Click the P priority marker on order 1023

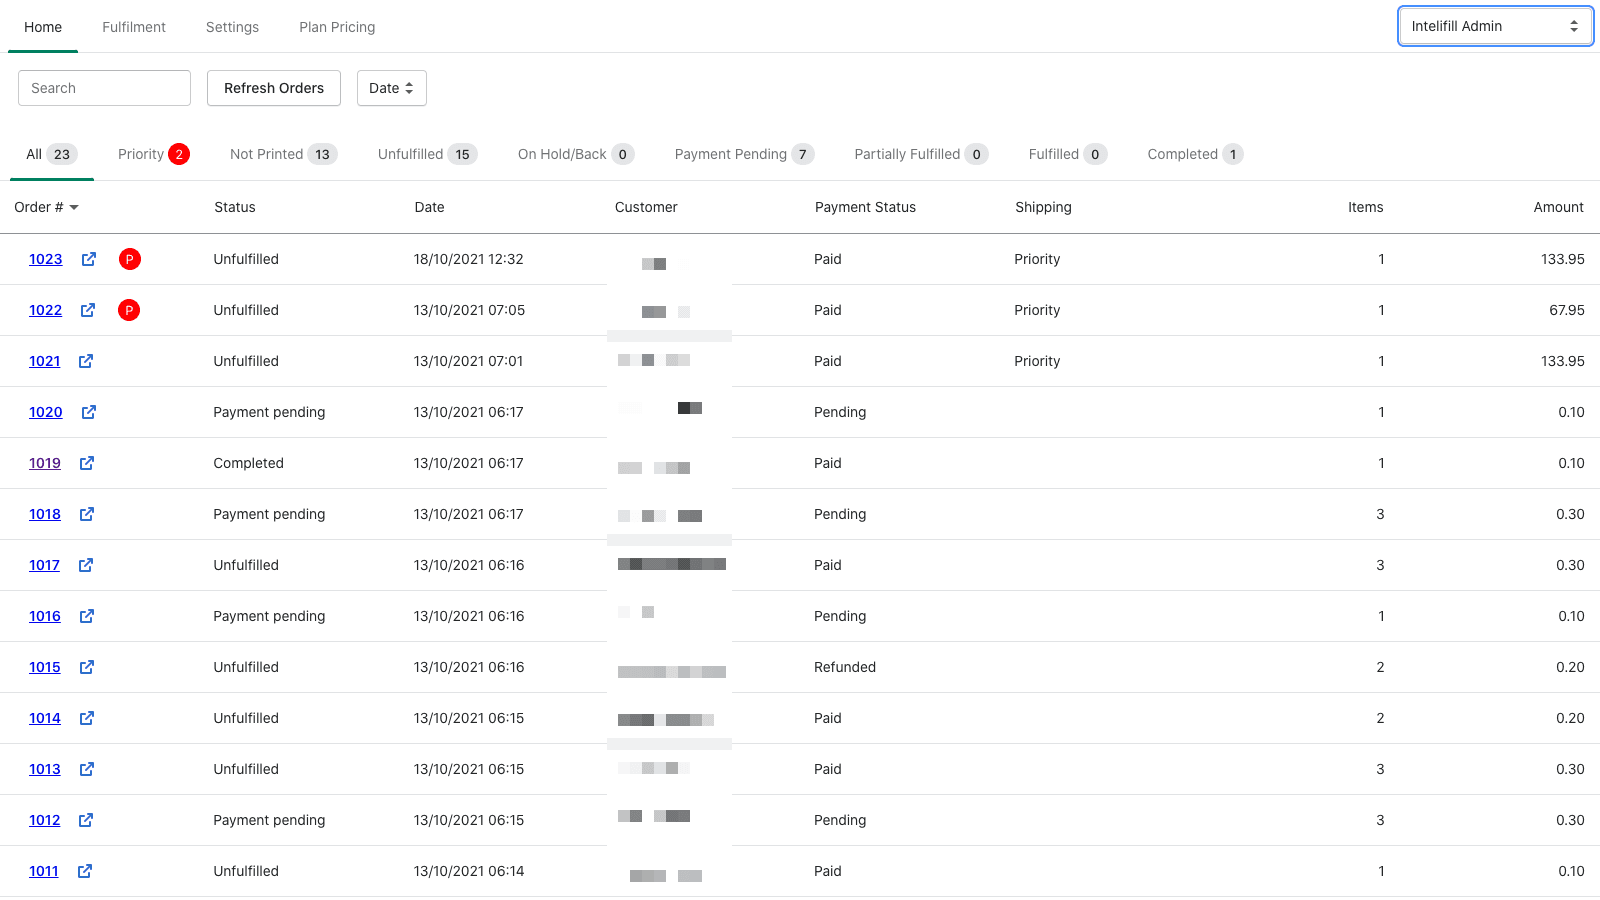[129, 259]
